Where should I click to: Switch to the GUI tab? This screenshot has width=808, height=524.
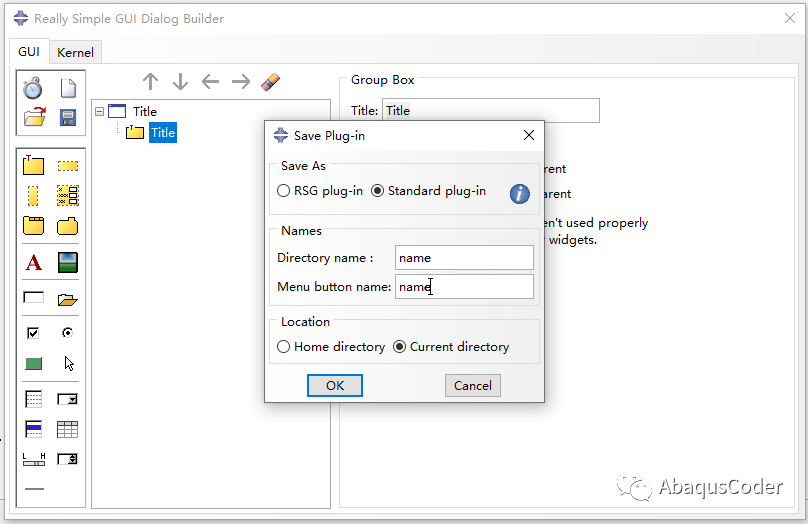(x=29, y=52)
